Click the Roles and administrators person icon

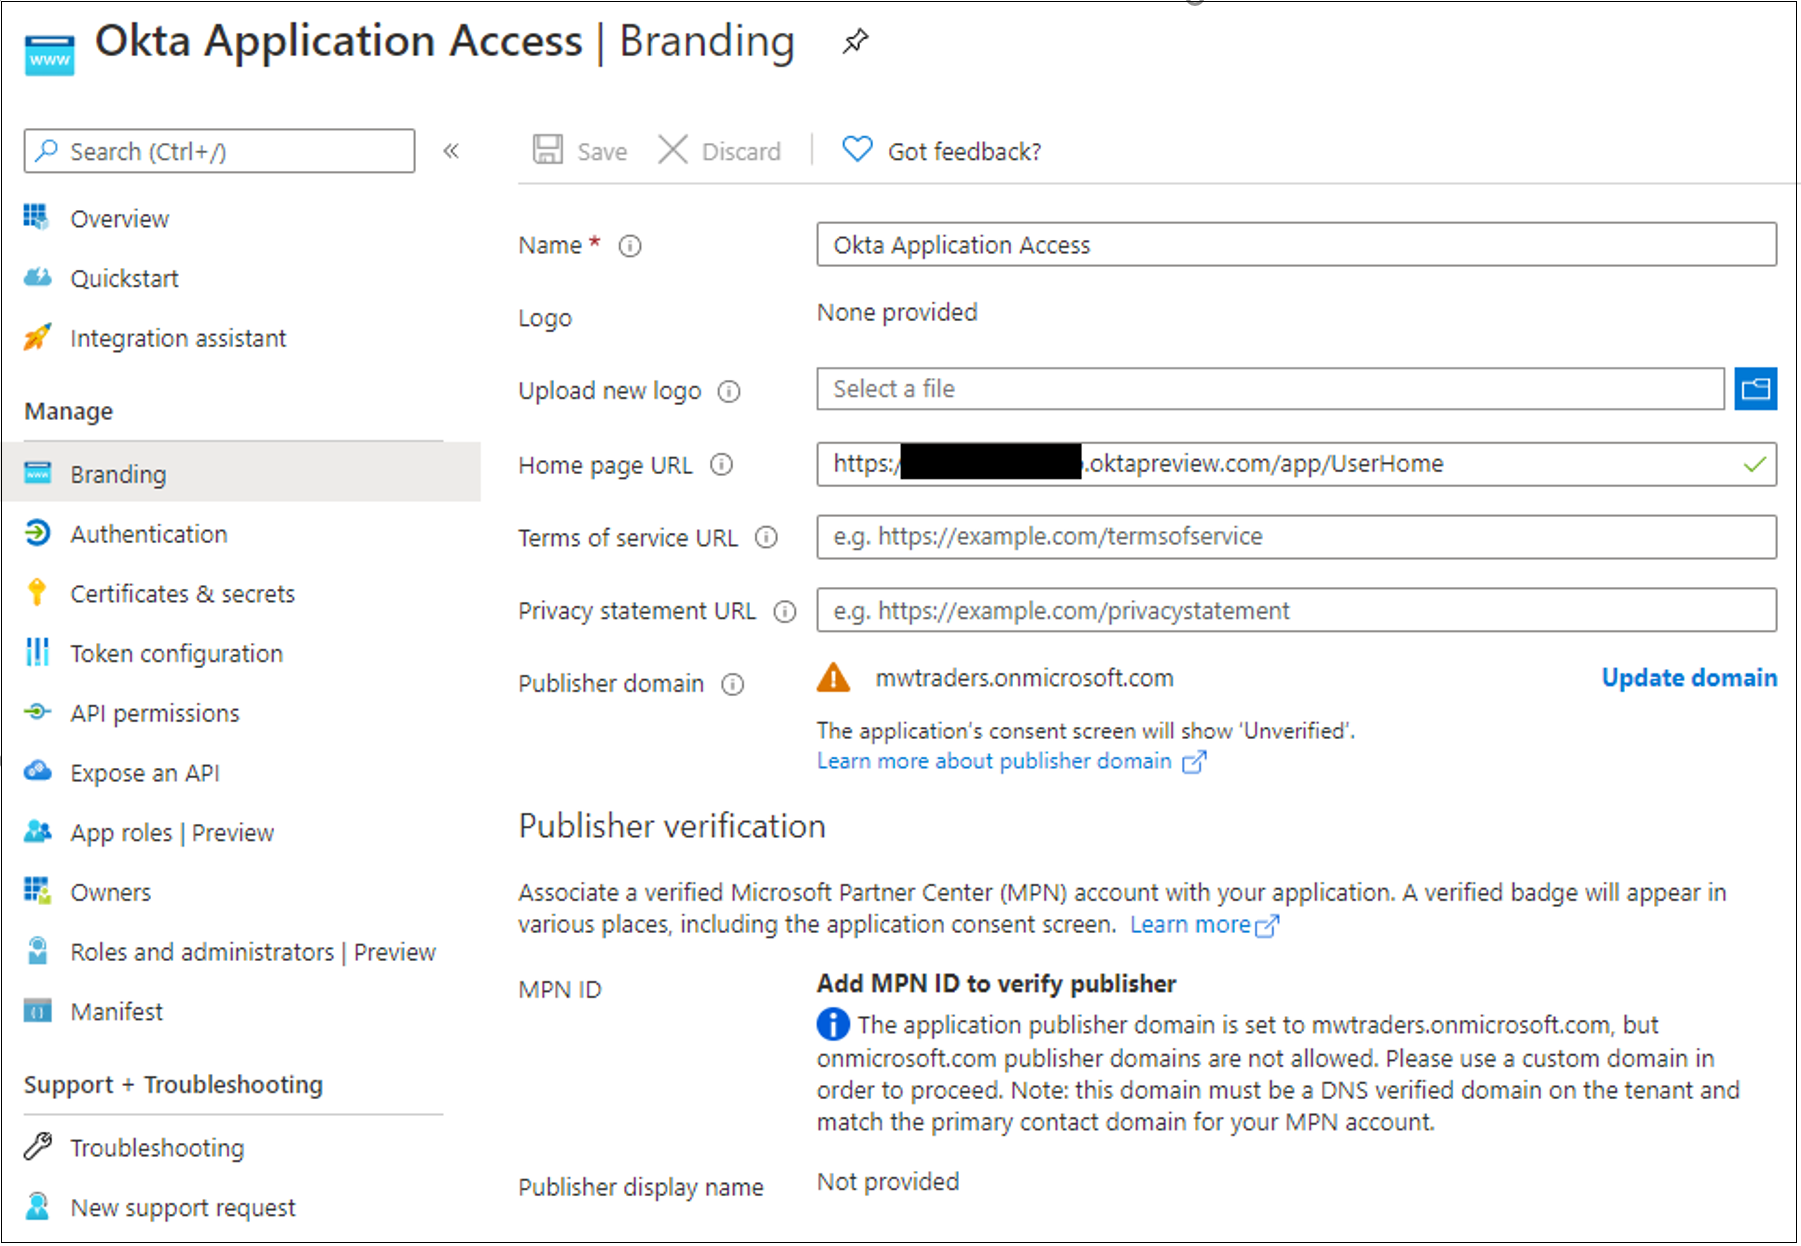coord(37,950)
